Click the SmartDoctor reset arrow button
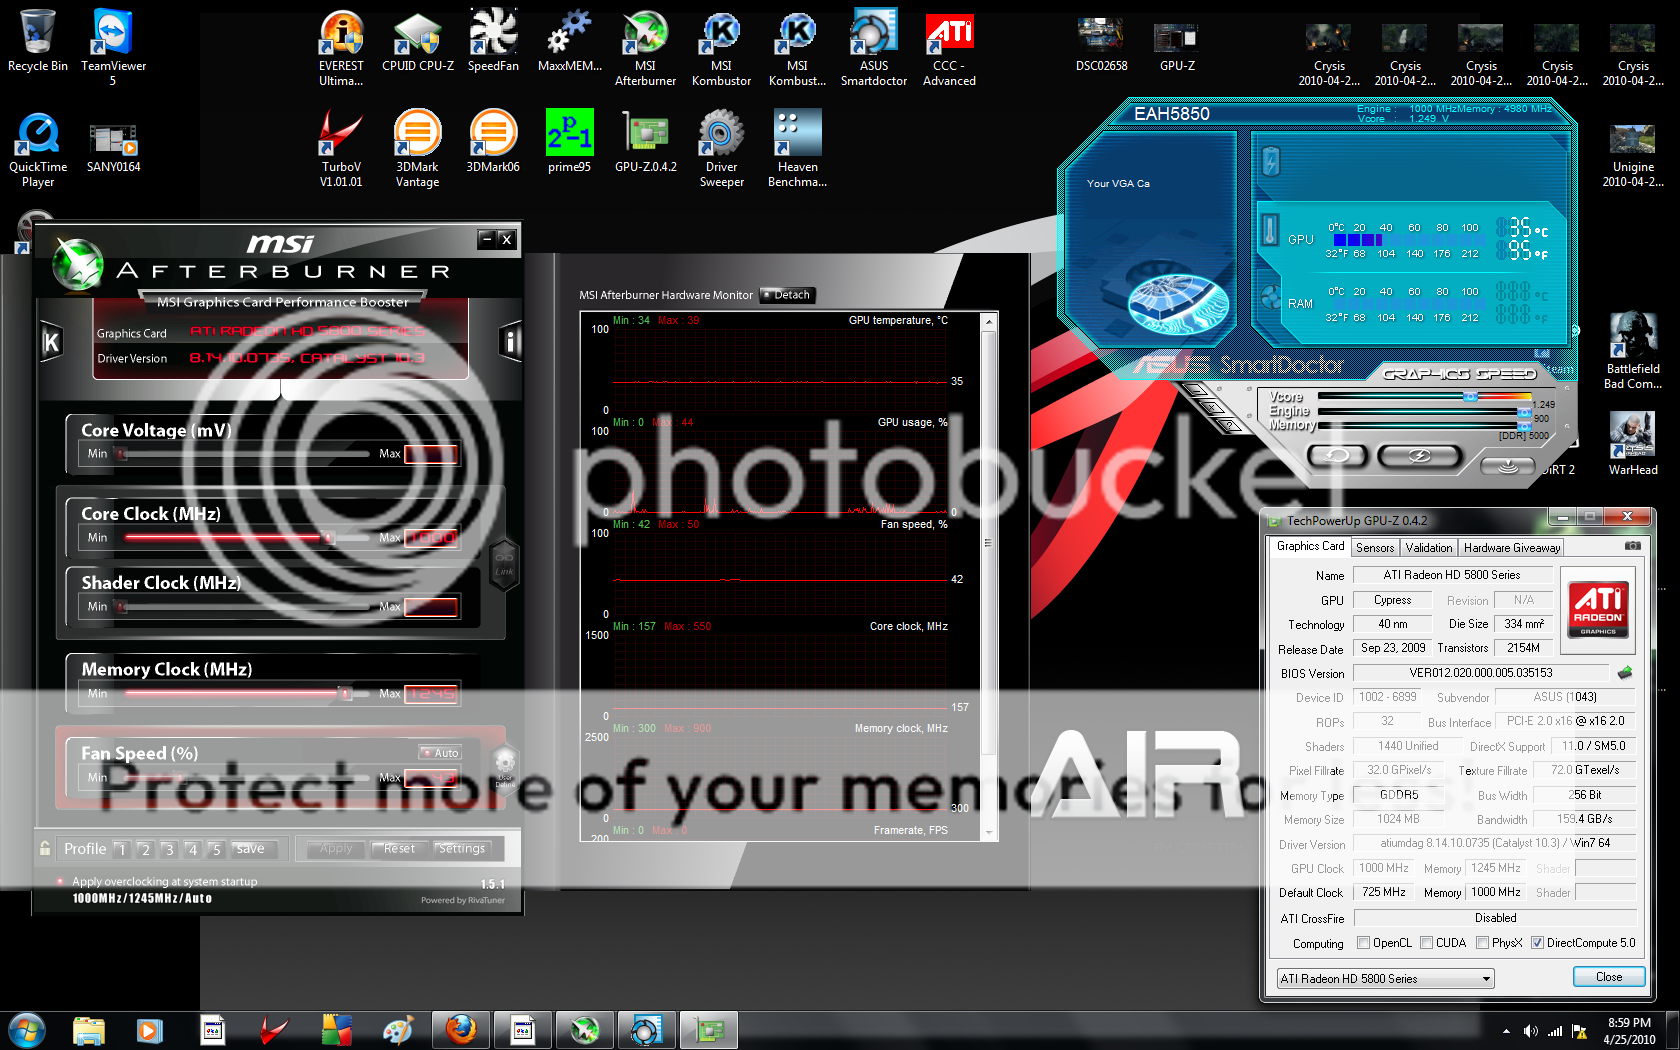The height and width of the screenshot is (1050, 1680). point(1337,456)
